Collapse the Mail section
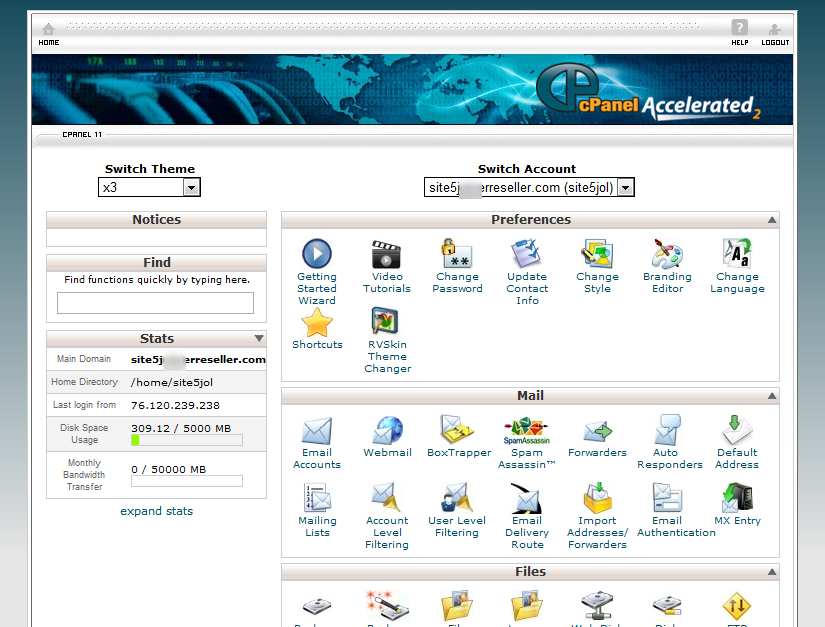The width and height of the screenshot is (825, 627). (x=771, y=396)
